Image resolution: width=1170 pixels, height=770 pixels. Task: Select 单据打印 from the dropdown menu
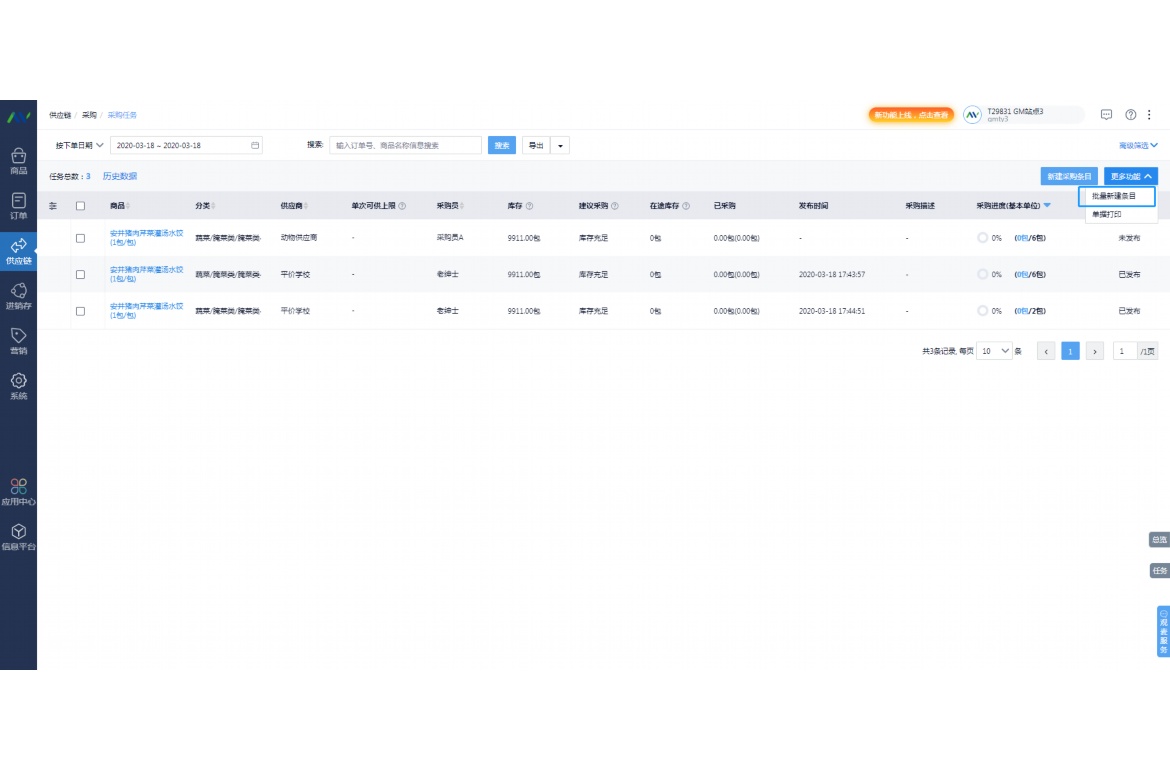1108,214
